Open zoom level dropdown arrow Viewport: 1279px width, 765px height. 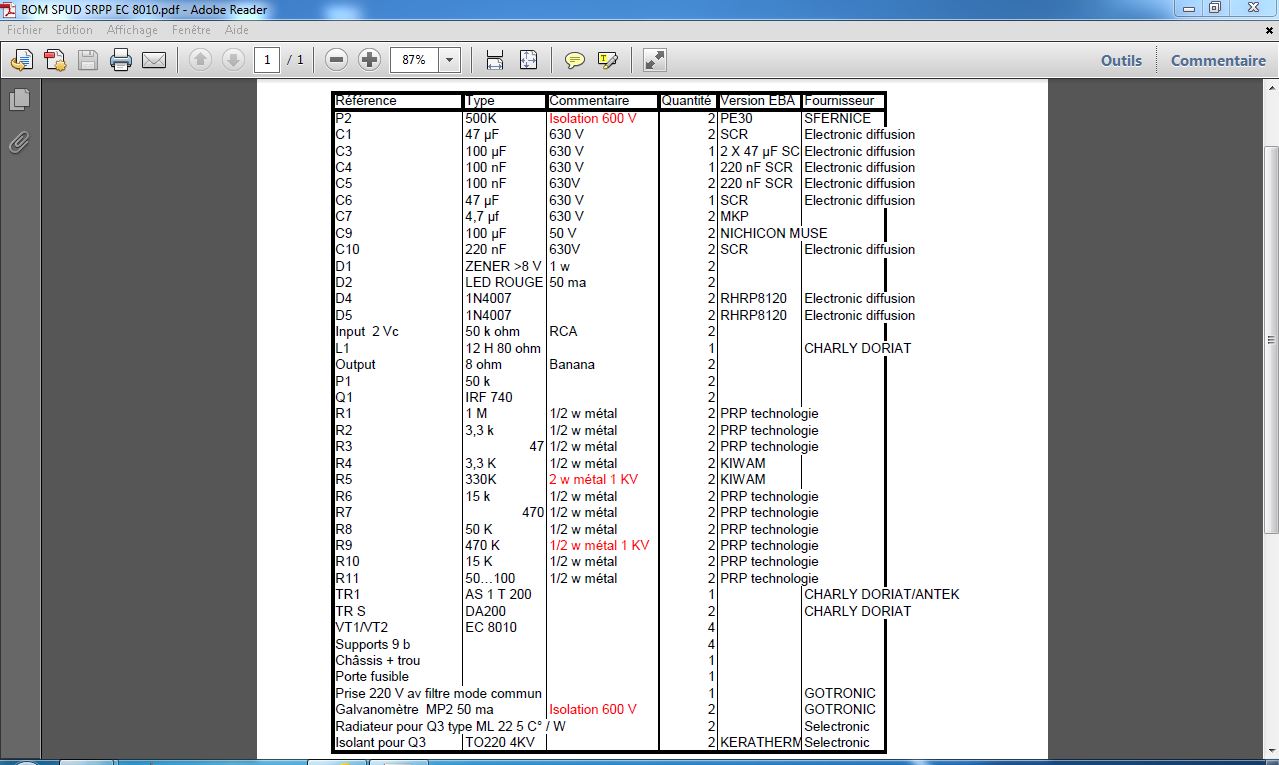click(x=449, y=60)
